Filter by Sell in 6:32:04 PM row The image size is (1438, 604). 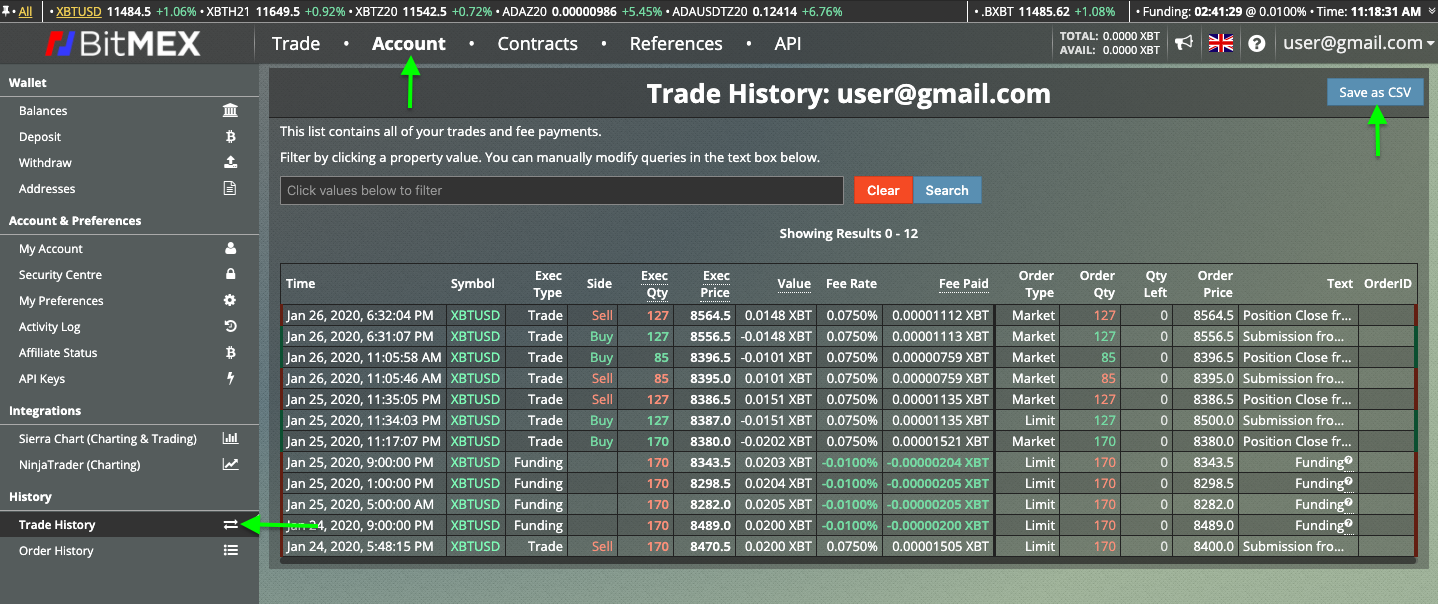(x=602, y=315)
